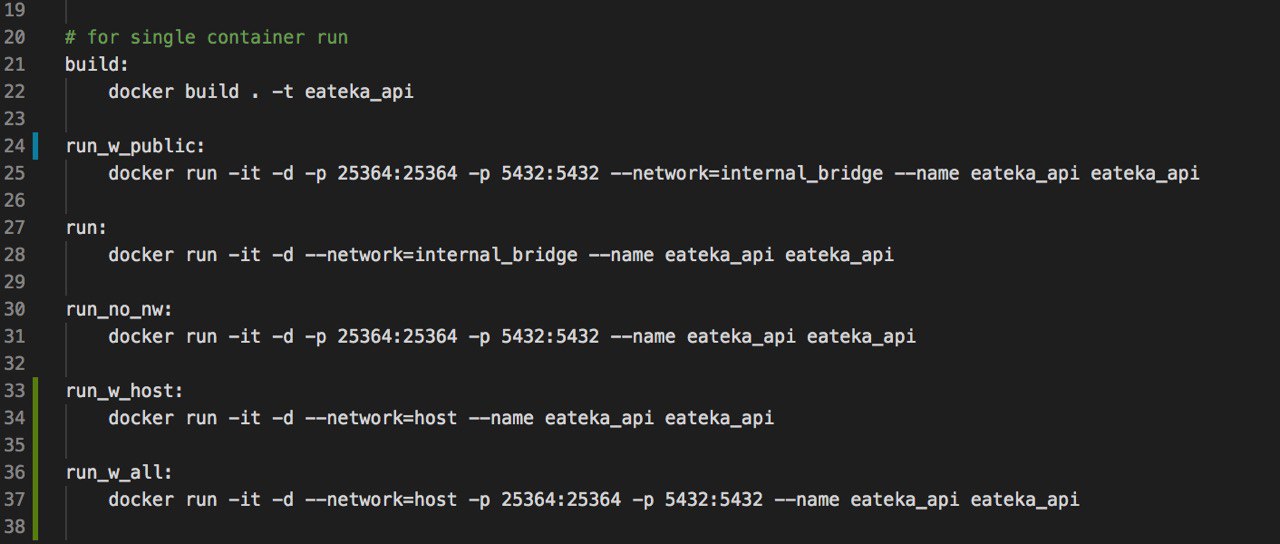
Task: Click the run_w_all: target label
Action: coord(119,473)
